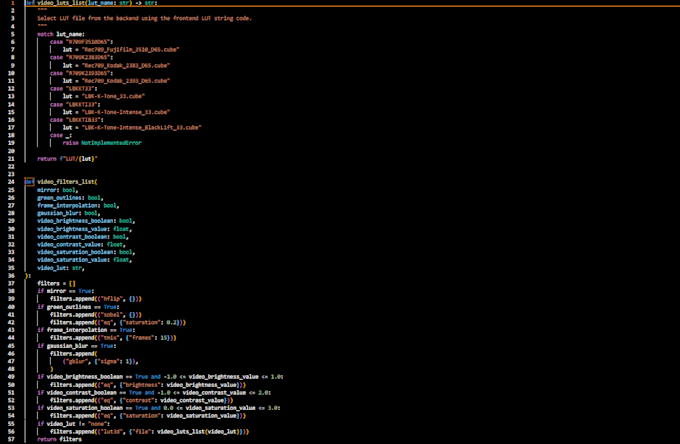Click the 'if video_saturation_boolean' condition on line 53
This screenshot has width=680, height=444.
159,408
